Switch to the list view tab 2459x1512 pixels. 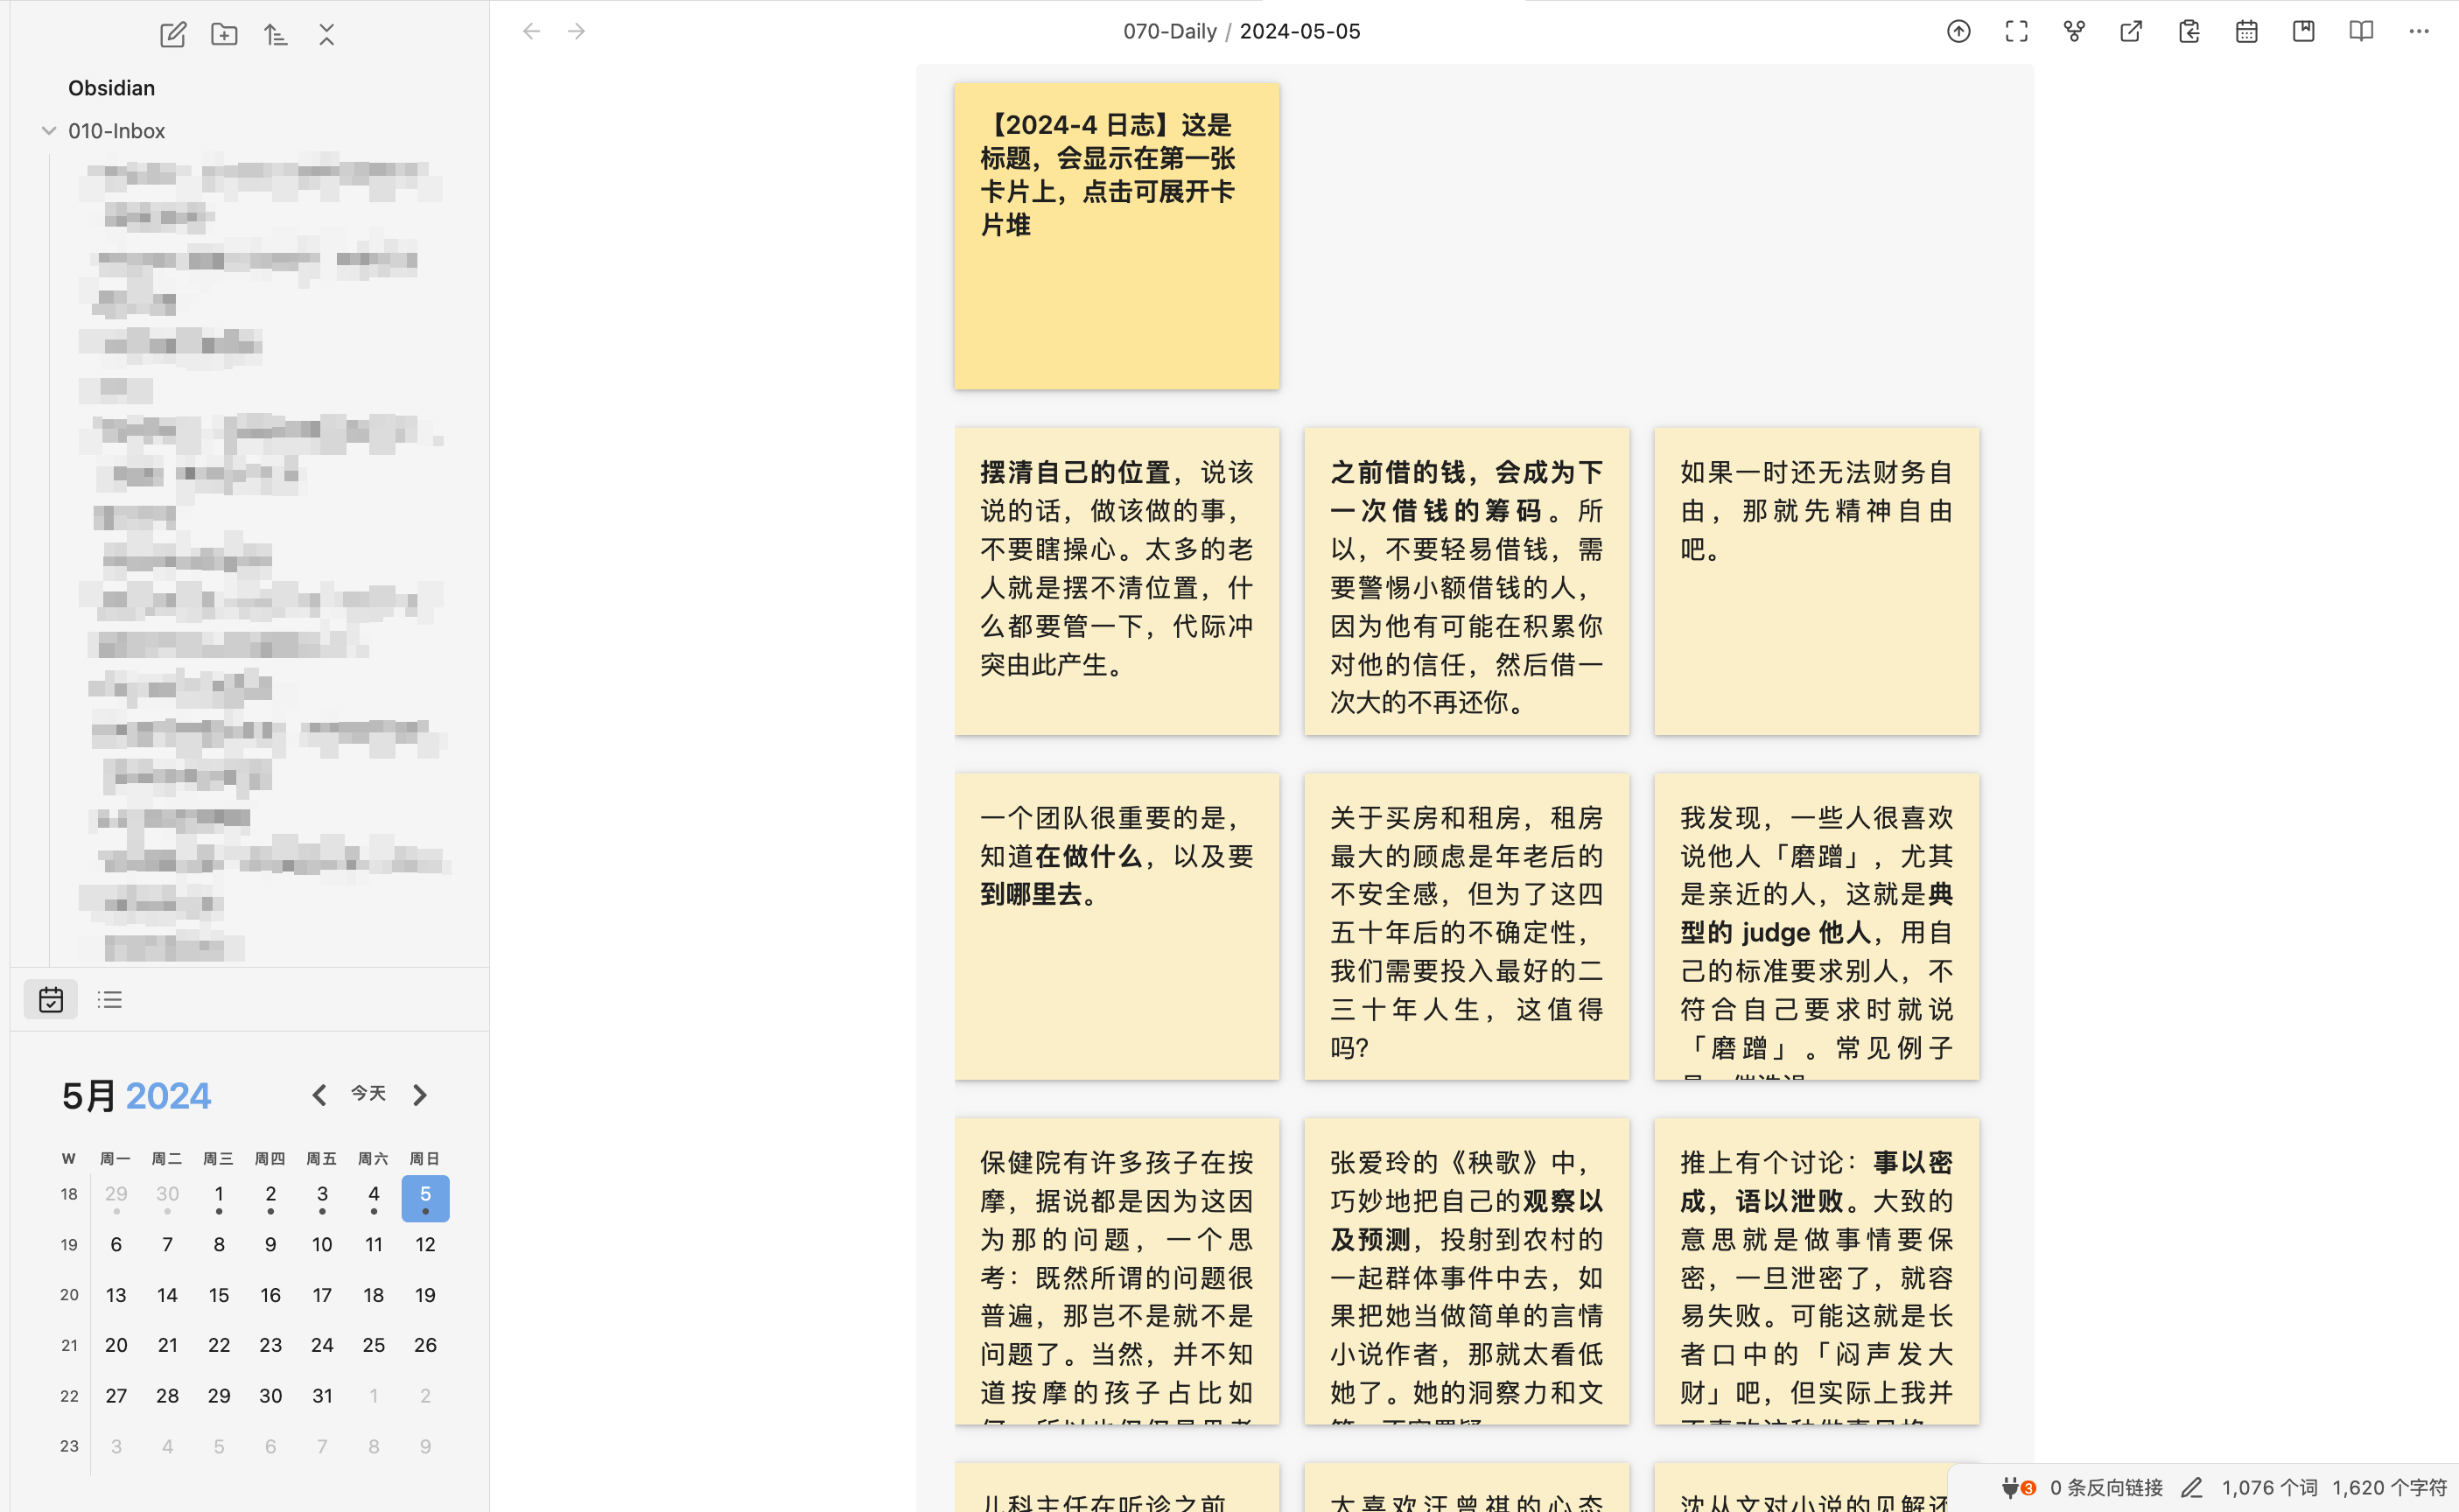pos(109,999)
